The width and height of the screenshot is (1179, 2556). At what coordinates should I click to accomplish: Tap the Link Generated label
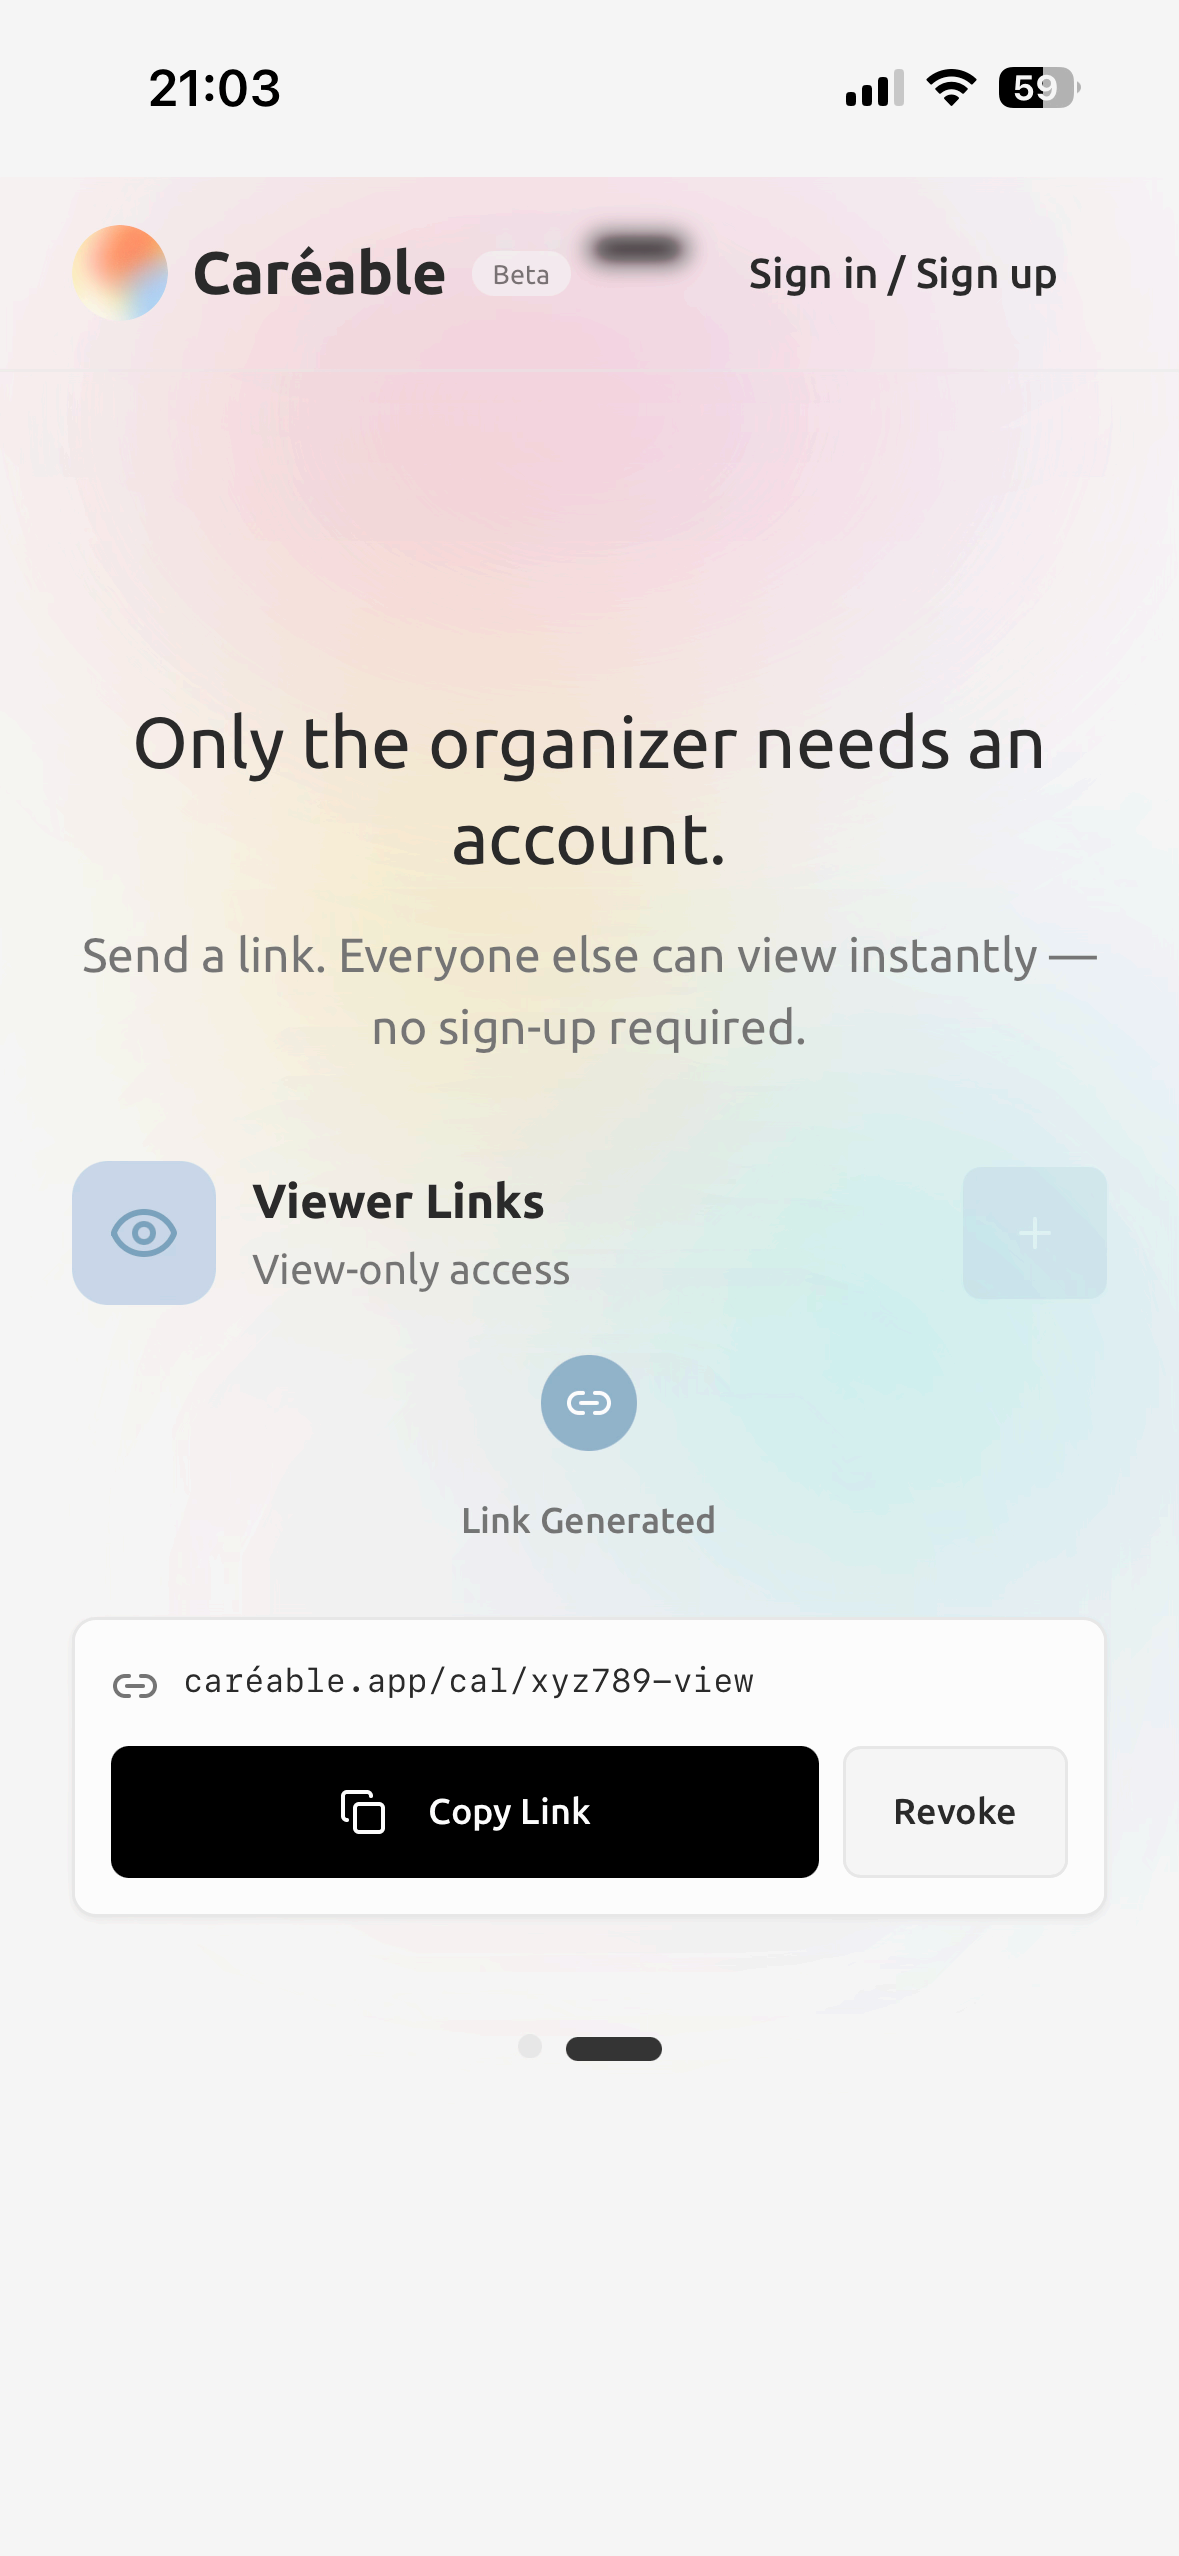pos(589,1520)
